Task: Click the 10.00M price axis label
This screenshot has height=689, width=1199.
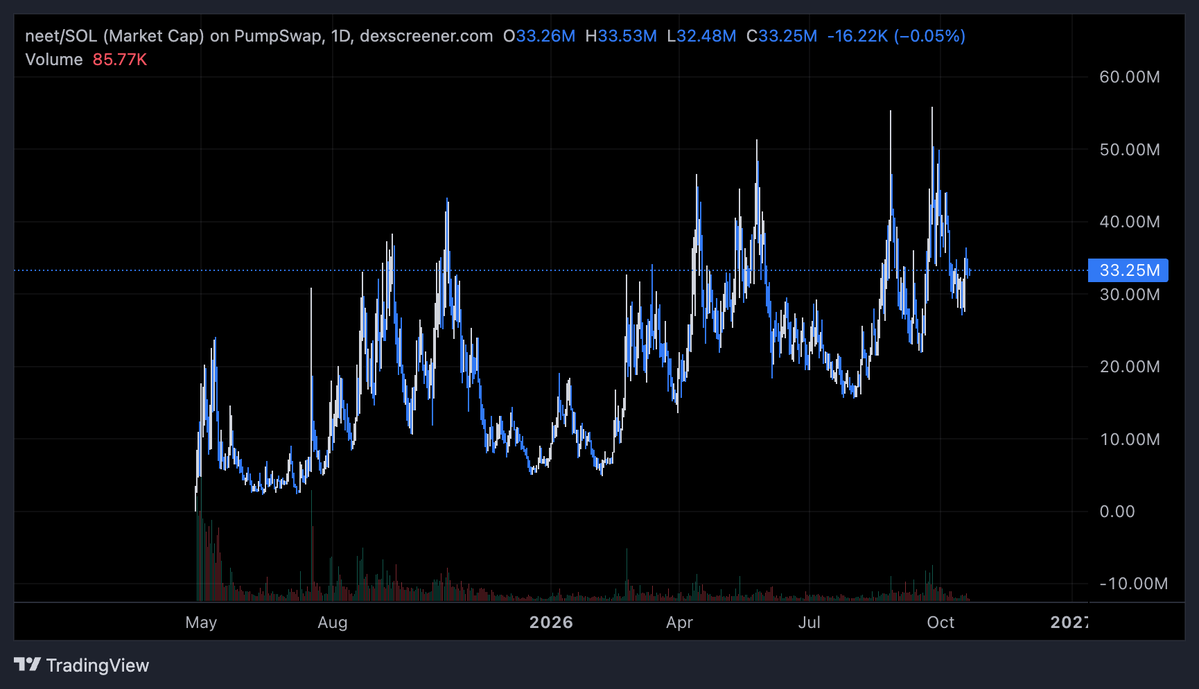Action: pyautogui.click(x=1129, y=439)
